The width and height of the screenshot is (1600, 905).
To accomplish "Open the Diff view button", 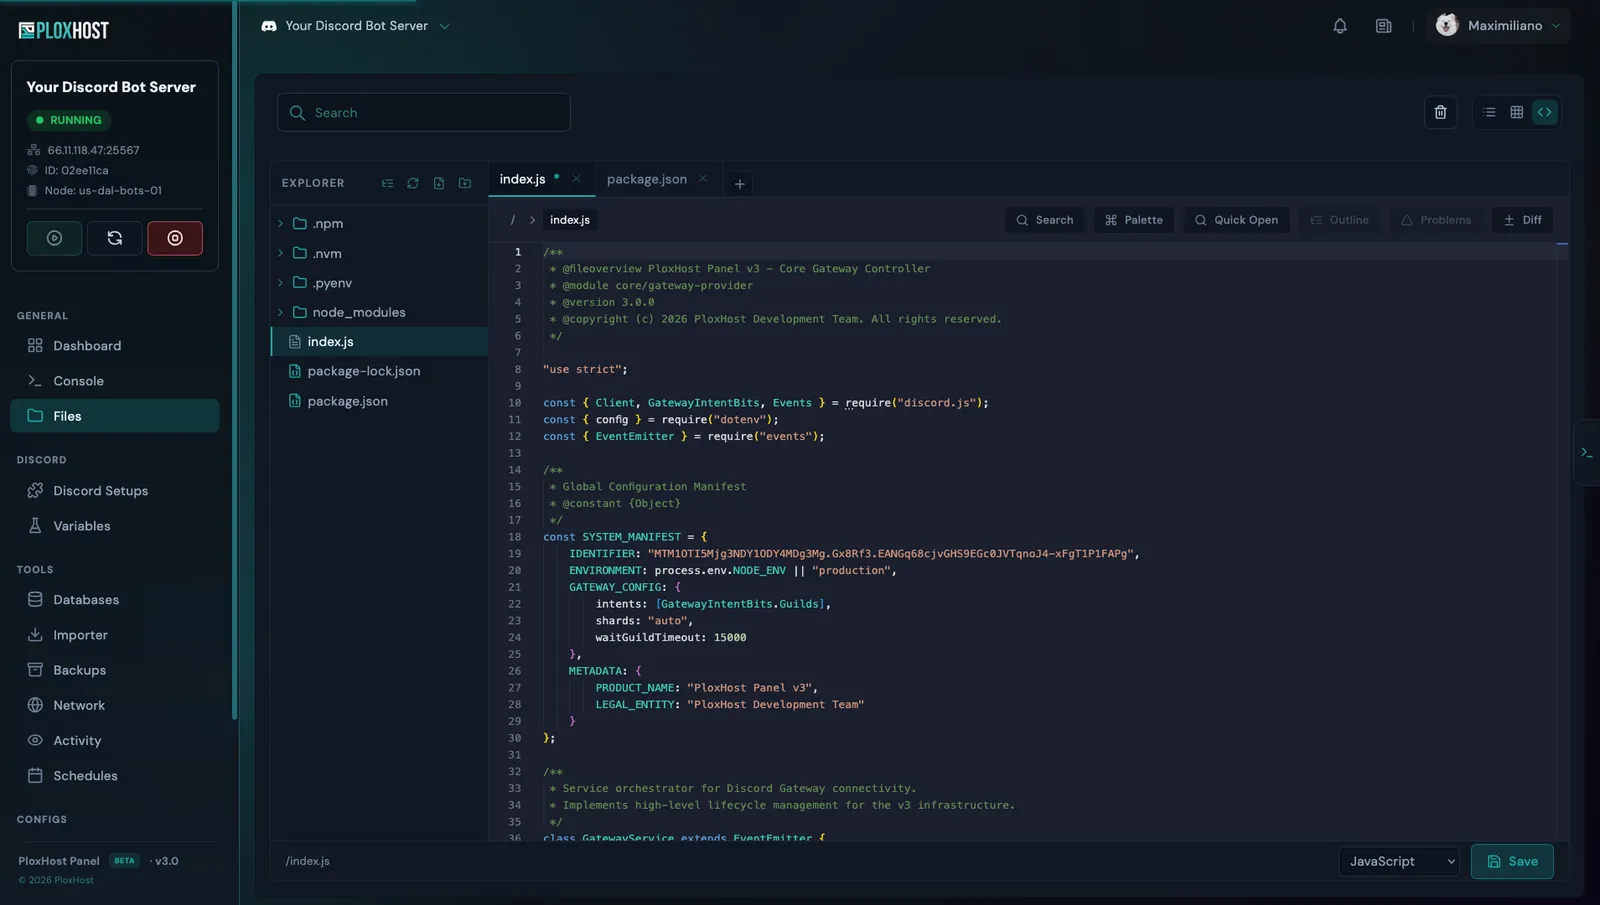I will pos(1522,220).
